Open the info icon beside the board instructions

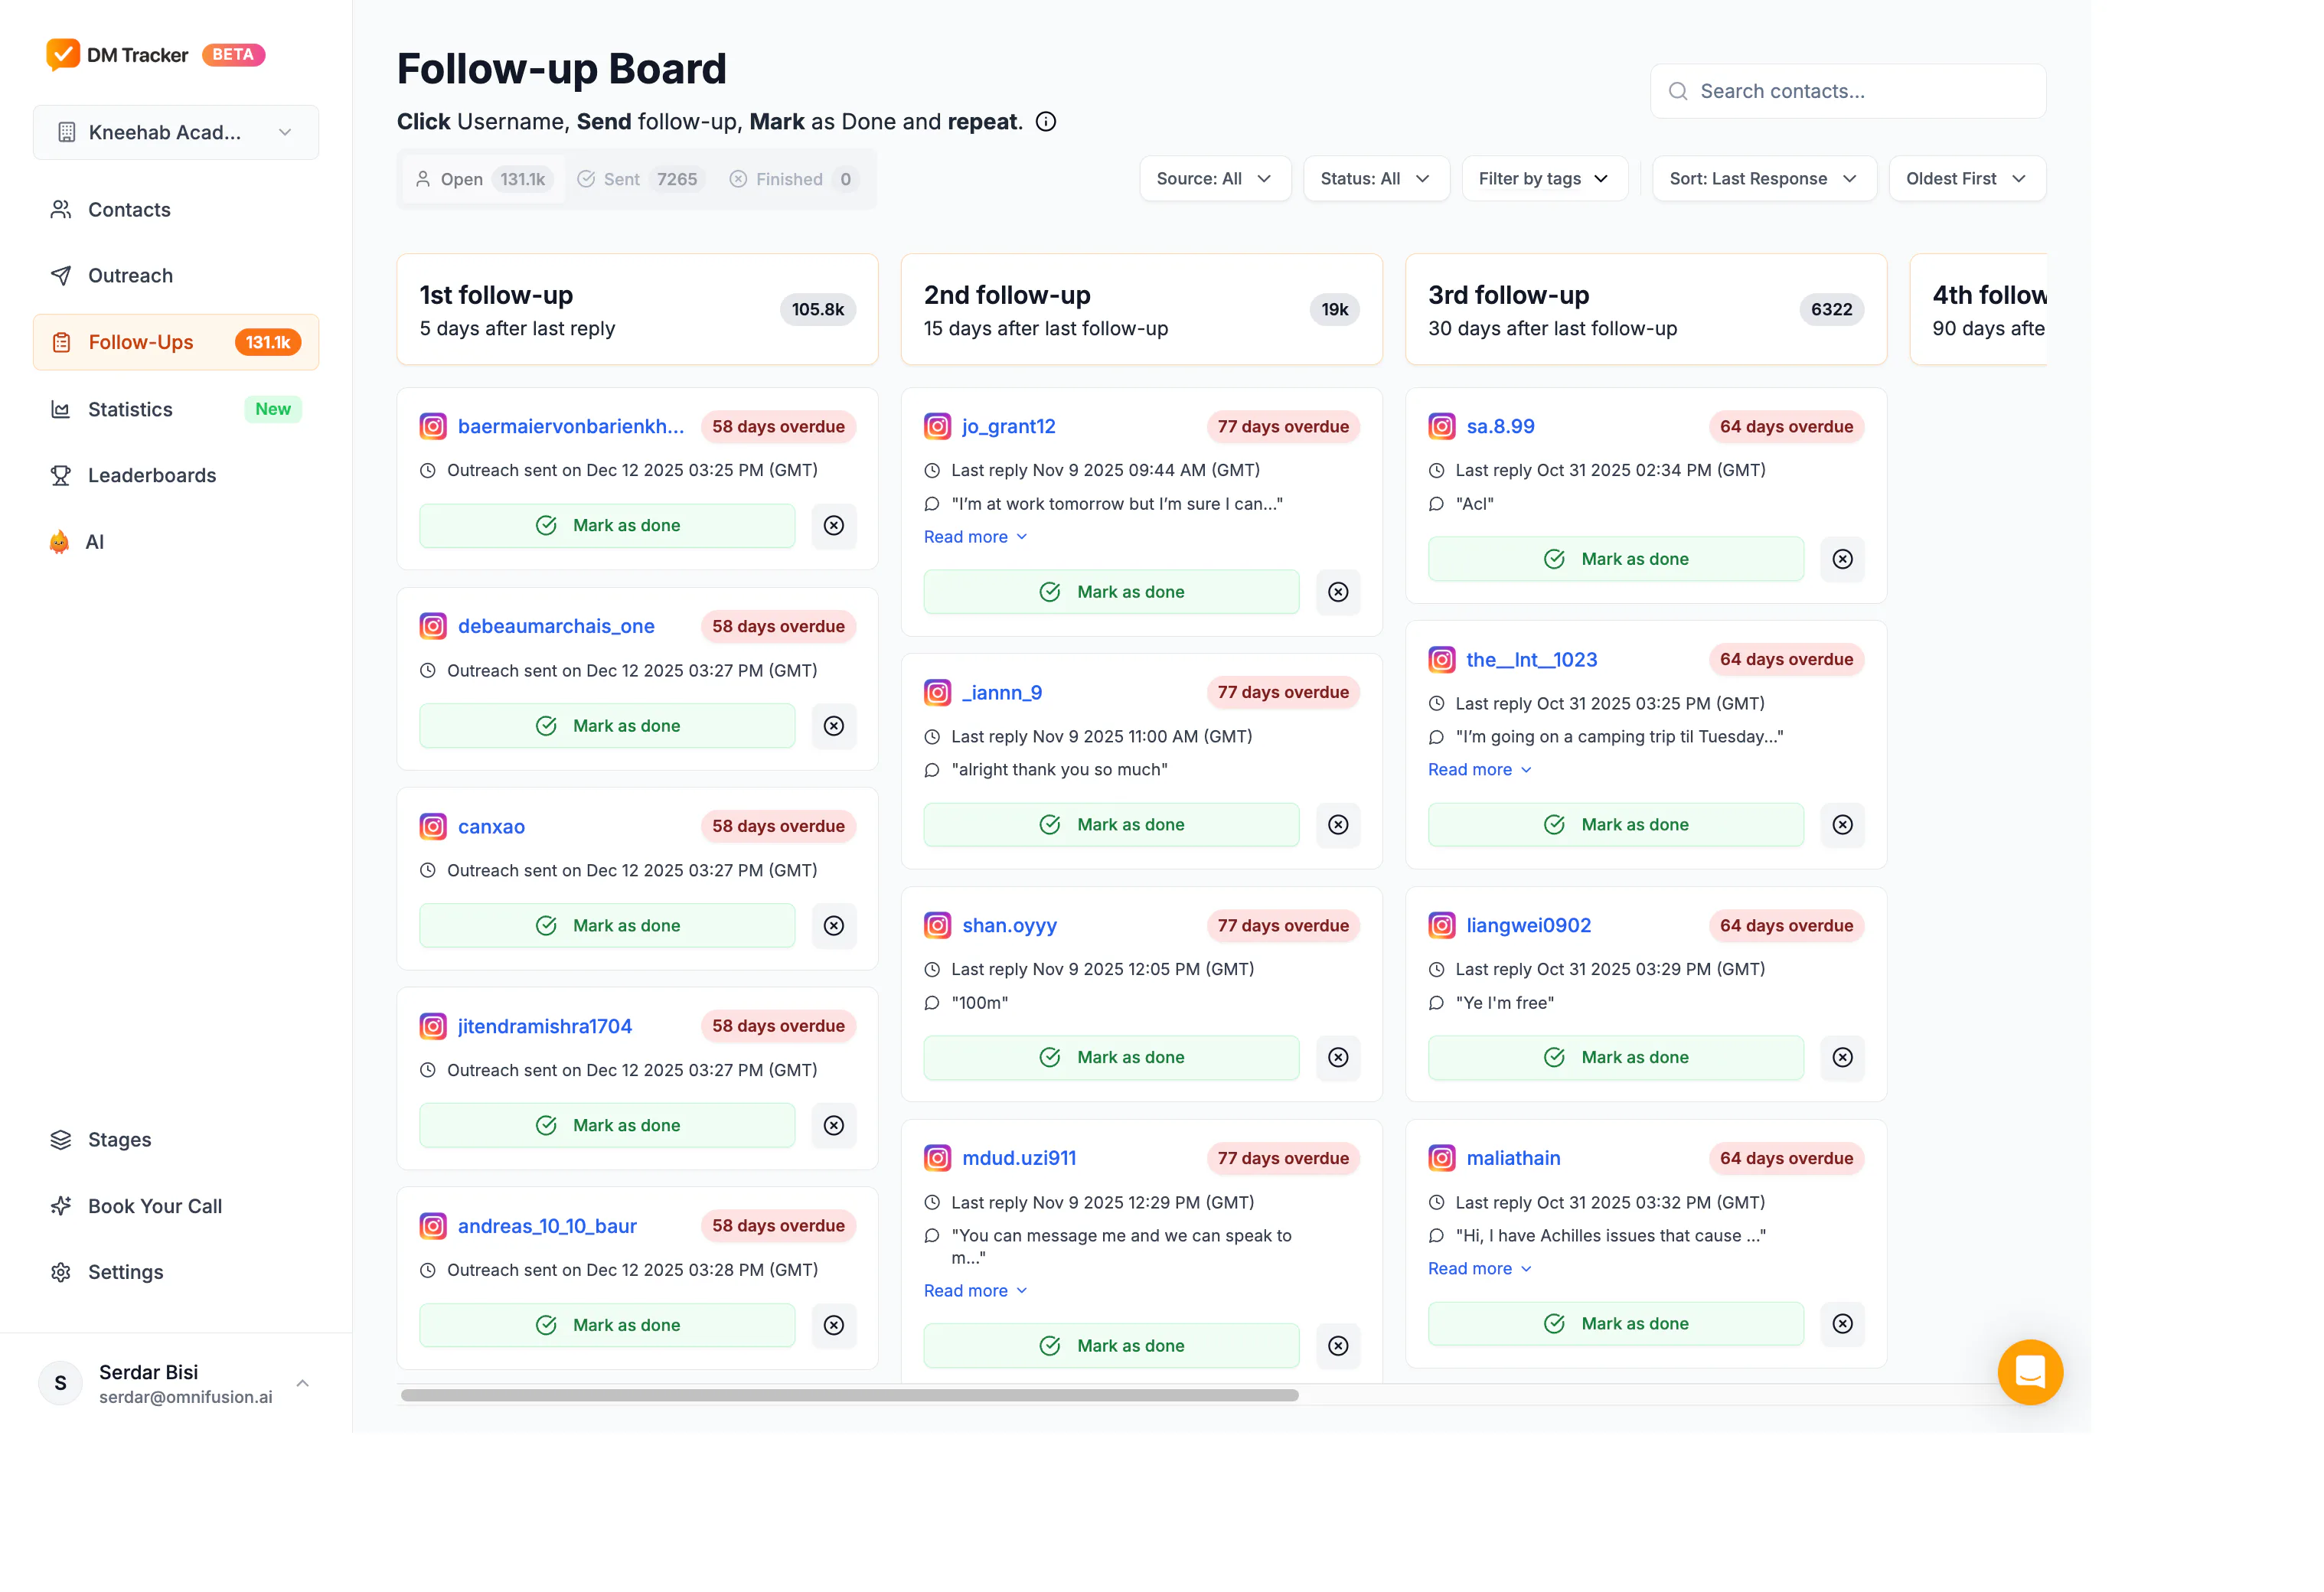(x=1046, y=122)
